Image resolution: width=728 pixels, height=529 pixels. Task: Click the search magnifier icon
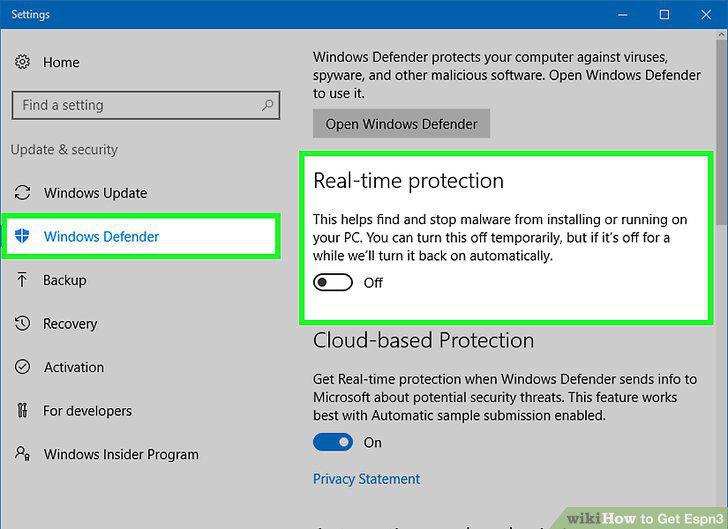click(x=267, y=105)
